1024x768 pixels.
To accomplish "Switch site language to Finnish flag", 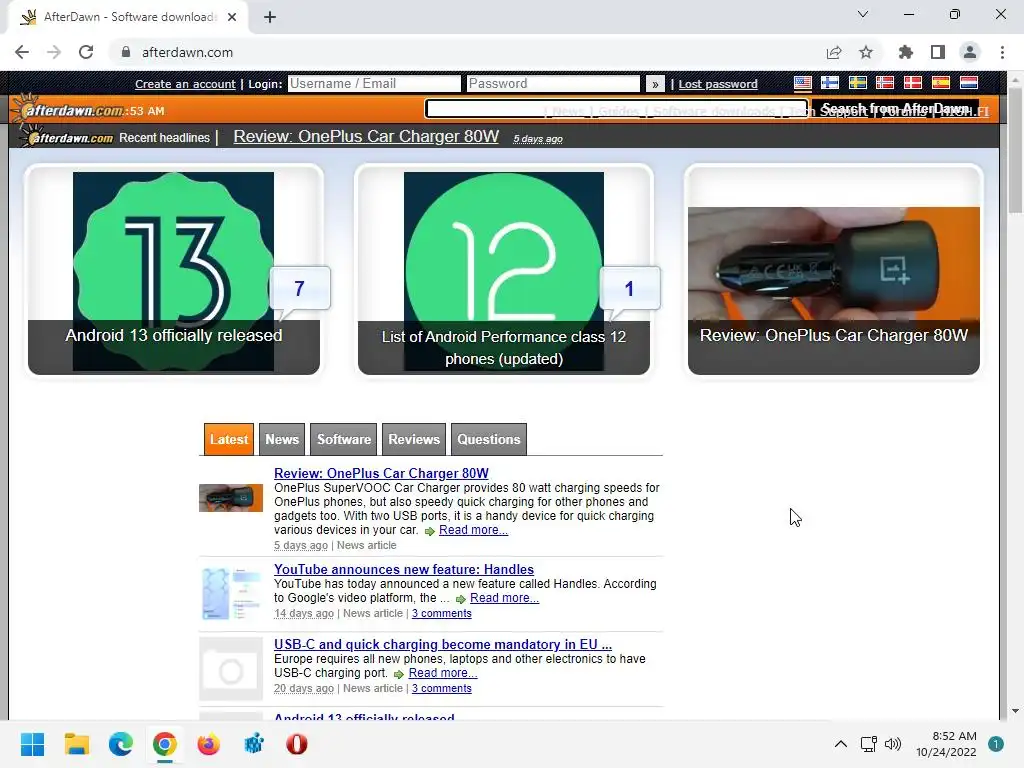I will pos(830,83).
